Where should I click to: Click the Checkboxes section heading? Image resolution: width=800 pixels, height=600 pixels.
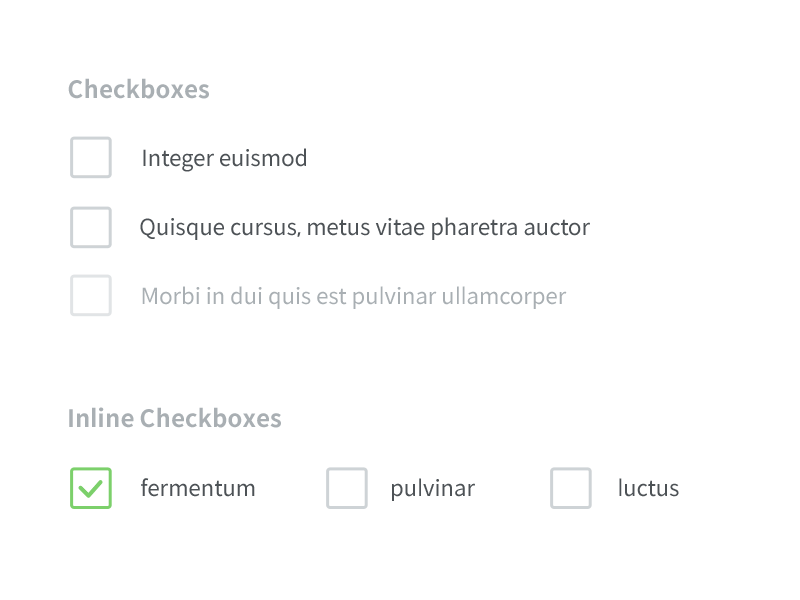click(x=138, y=89)
